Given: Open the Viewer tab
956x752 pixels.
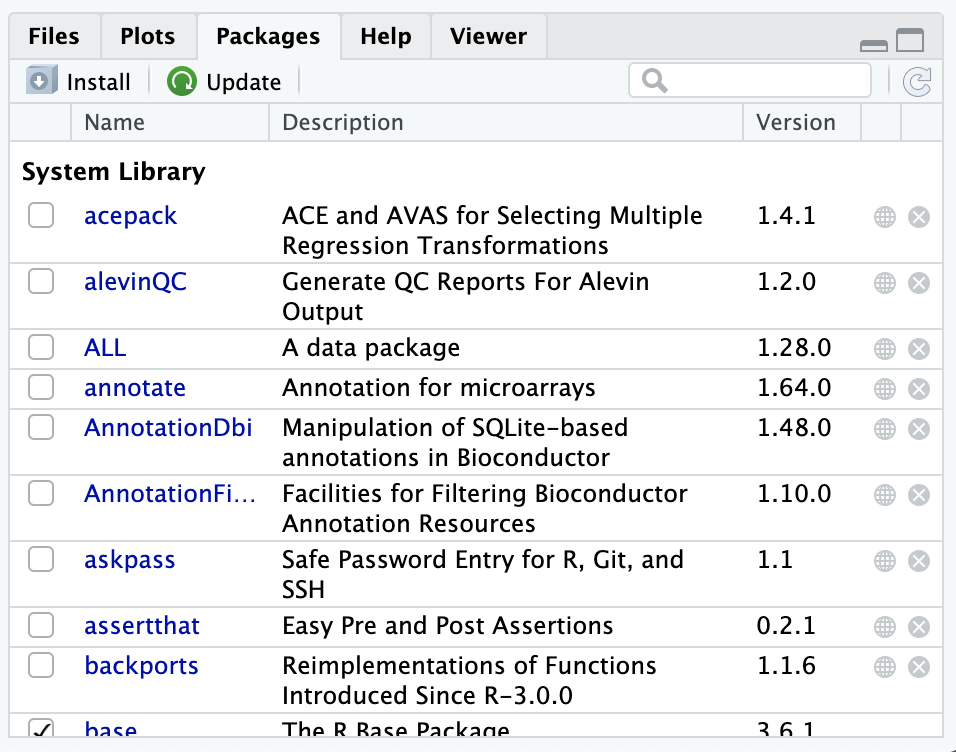Looking at the screenshot, I should [487, 36].
